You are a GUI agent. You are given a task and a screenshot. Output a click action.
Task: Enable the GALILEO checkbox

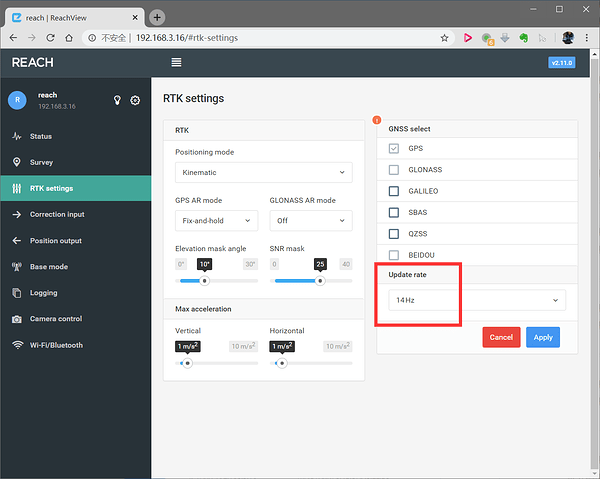click(x=394, y=191)
